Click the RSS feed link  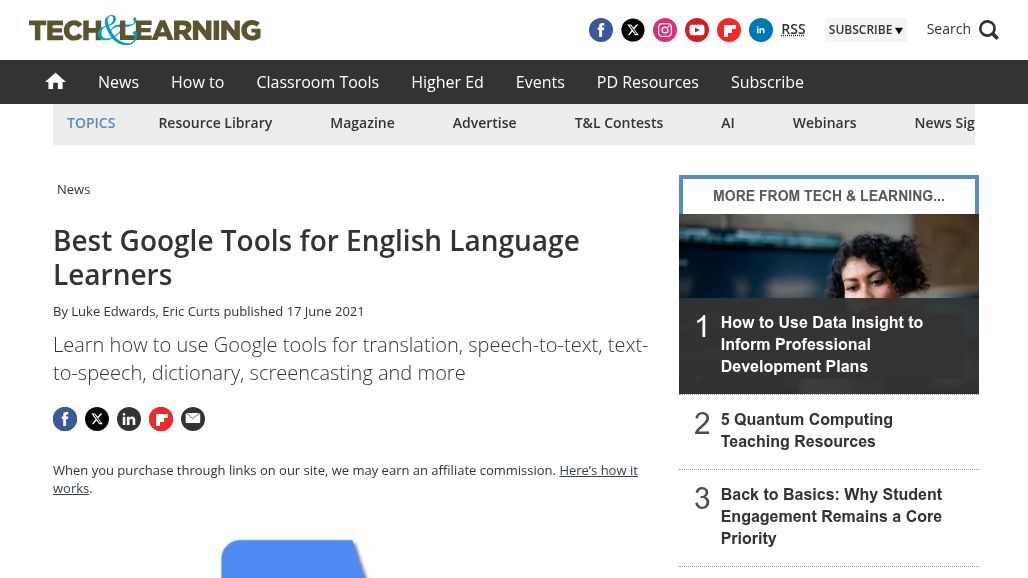793,29
